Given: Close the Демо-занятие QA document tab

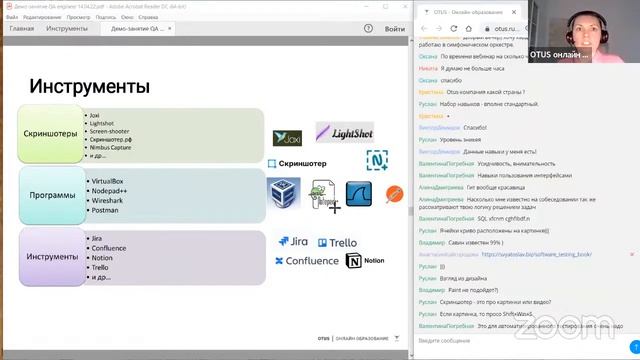Looking at the screenshot, I should (x=170, y=29).
